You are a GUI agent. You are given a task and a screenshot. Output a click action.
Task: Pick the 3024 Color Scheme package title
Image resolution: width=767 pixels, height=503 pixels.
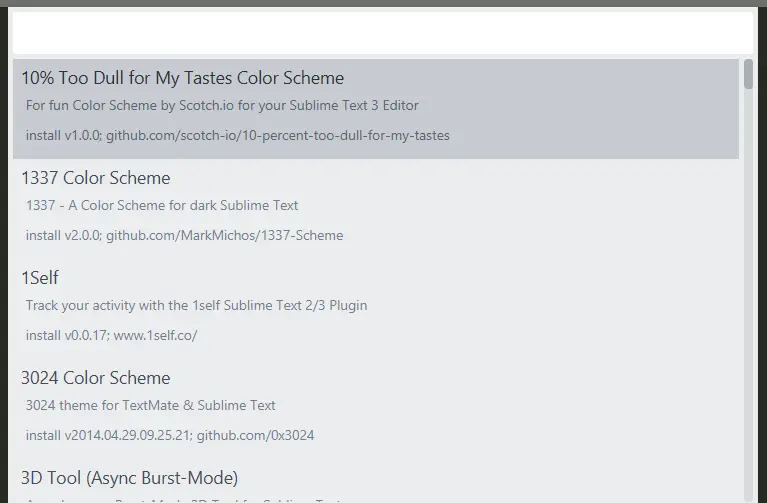pos(96,378)
